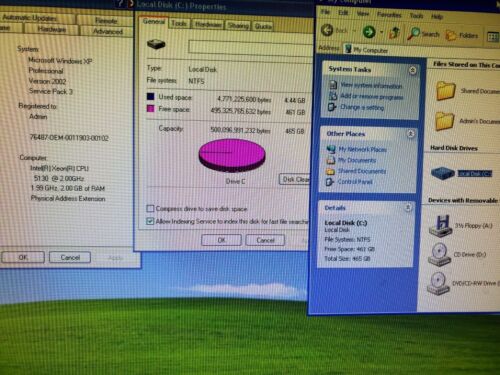
Task: Open the Forward button history dropdown
Action: [382, 33]
